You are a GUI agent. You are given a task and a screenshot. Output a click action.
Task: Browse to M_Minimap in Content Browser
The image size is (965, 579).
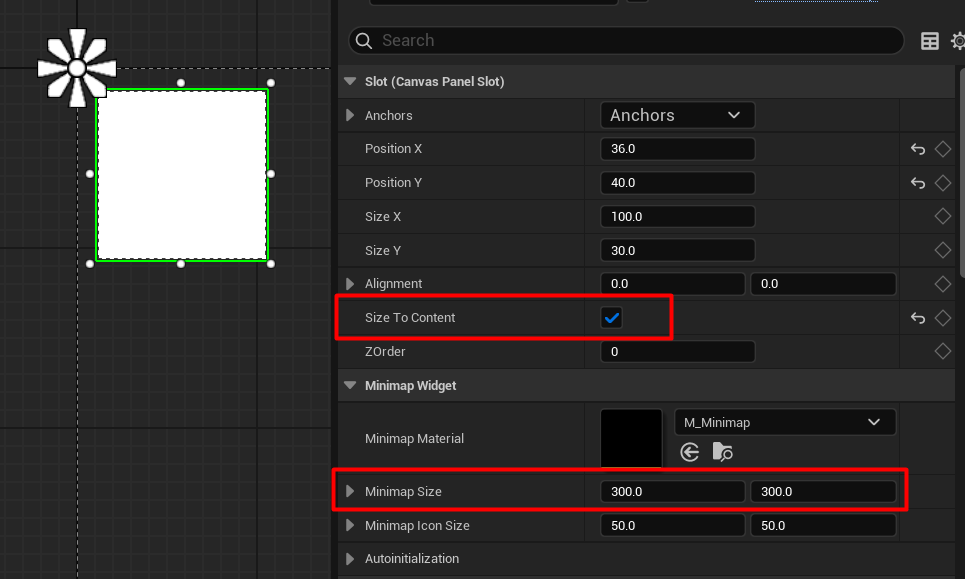(x=722, y=452)
